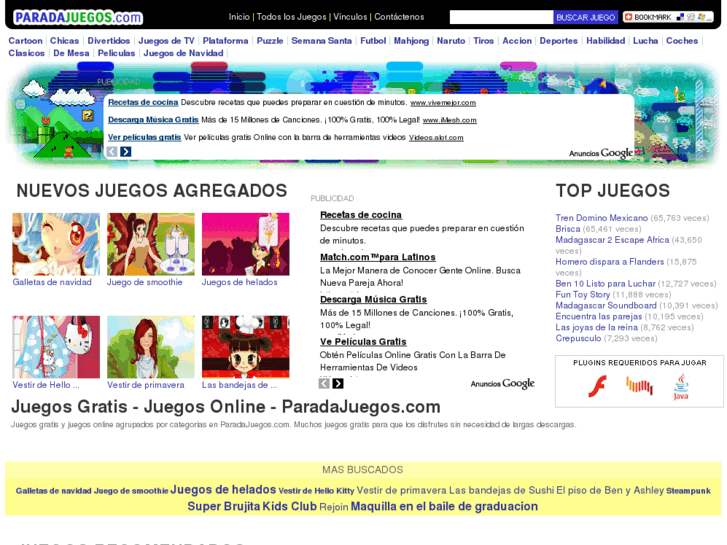The image size is (727, 545).
Task: Click the ParadaJuegos.com logo
Action: 78,18
